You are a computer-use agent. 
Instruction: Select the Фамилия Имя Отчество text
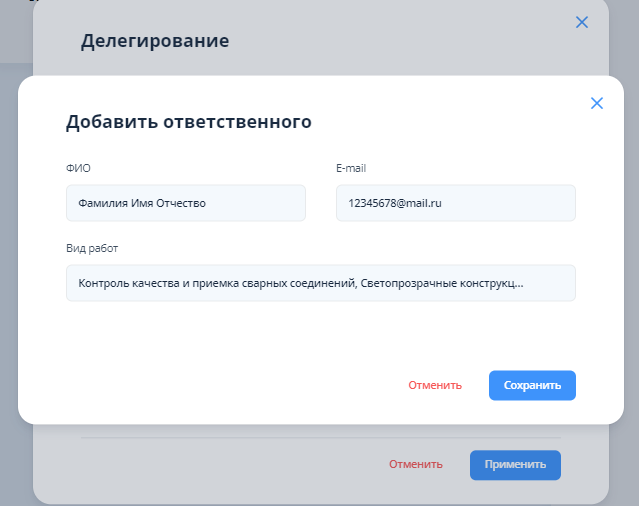pos(141,203)
